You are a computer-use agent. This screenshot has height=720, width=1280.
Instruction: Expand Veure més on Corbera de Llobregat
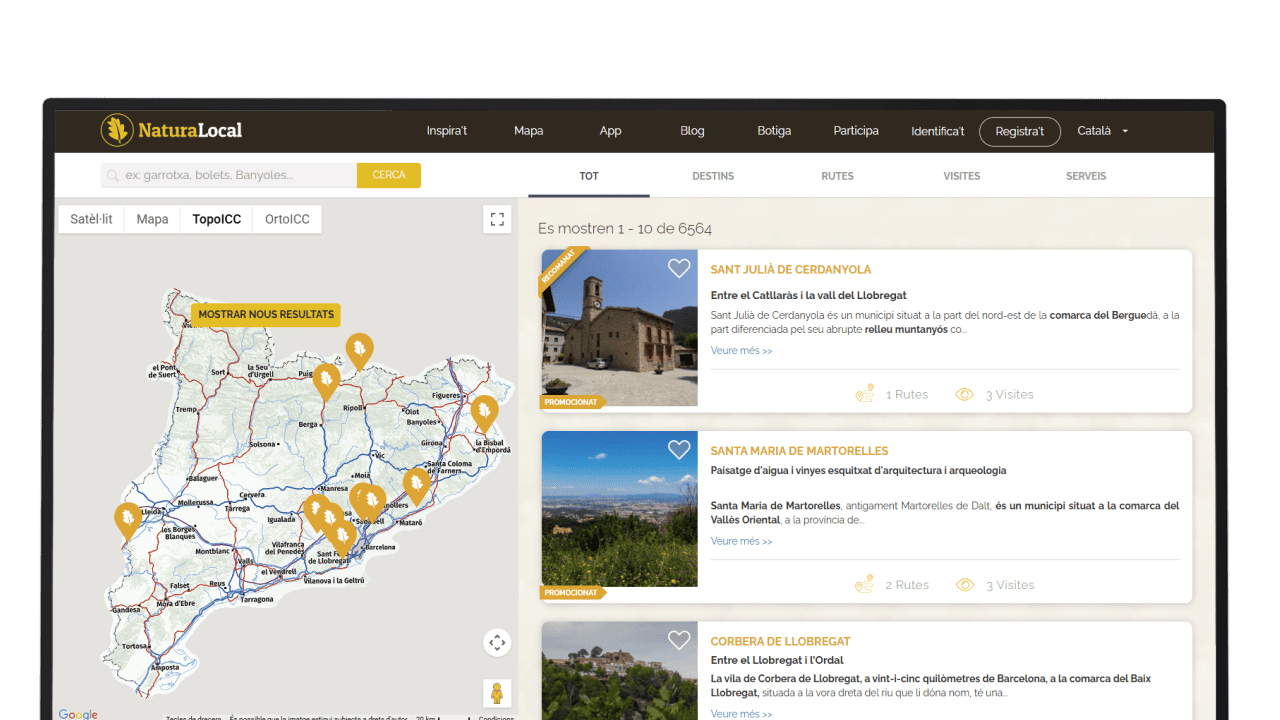(741, 713)
